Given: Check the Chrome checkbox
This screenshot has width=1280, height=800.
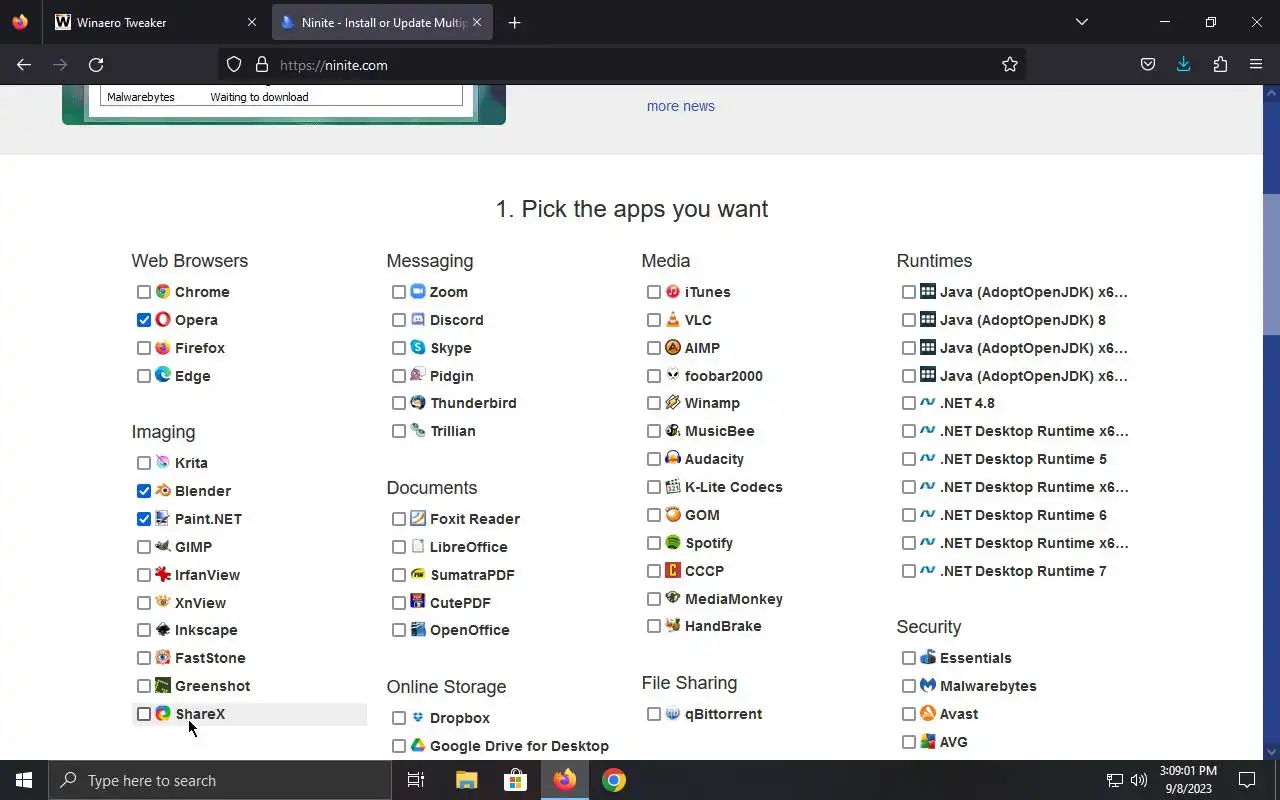Looking at the screenshot, I should (144, 292).
